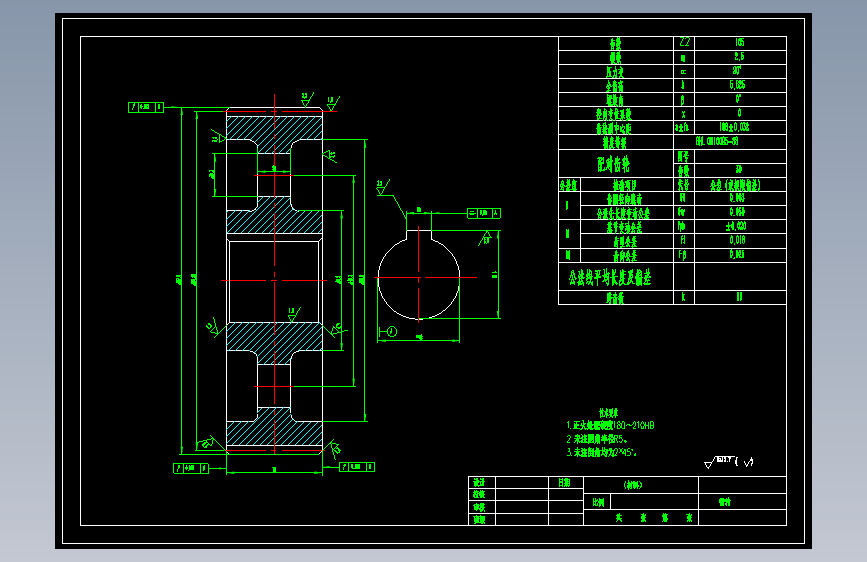Pick the 代号 column header
This screenshot has width=867, height=562.
[x=684, y=185]
